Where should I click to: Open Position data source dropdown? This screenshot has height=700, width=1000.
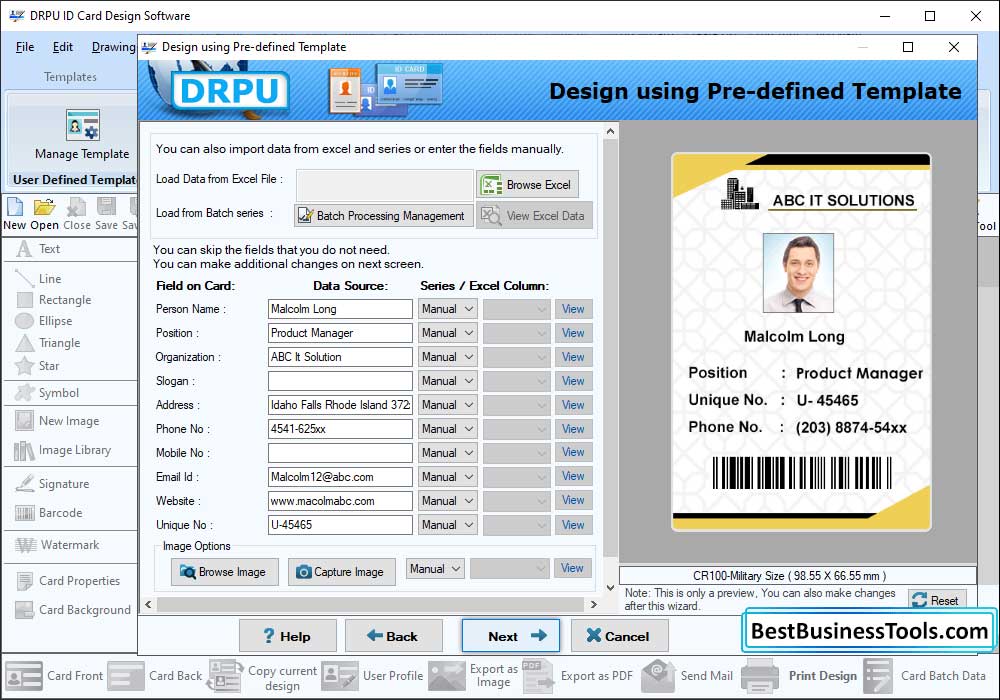tap(447, 333)
